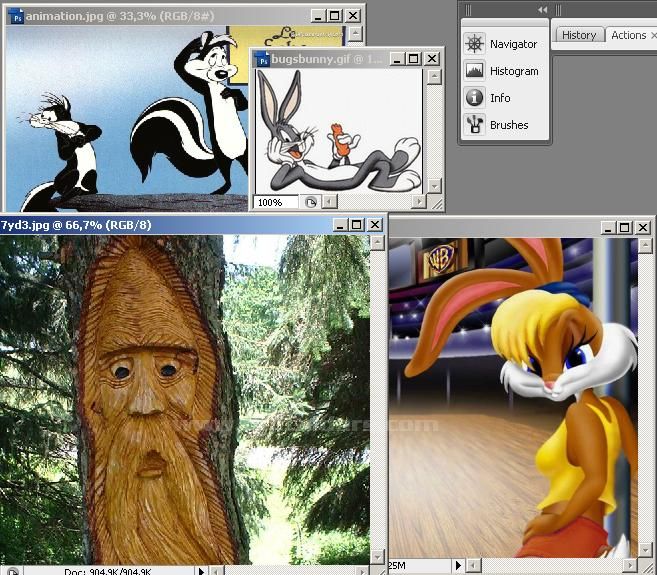Viewport: 657px width, 575px height.
Task: Click the resize grip of bugsbunny.gif window
Action: click(436, 203)
